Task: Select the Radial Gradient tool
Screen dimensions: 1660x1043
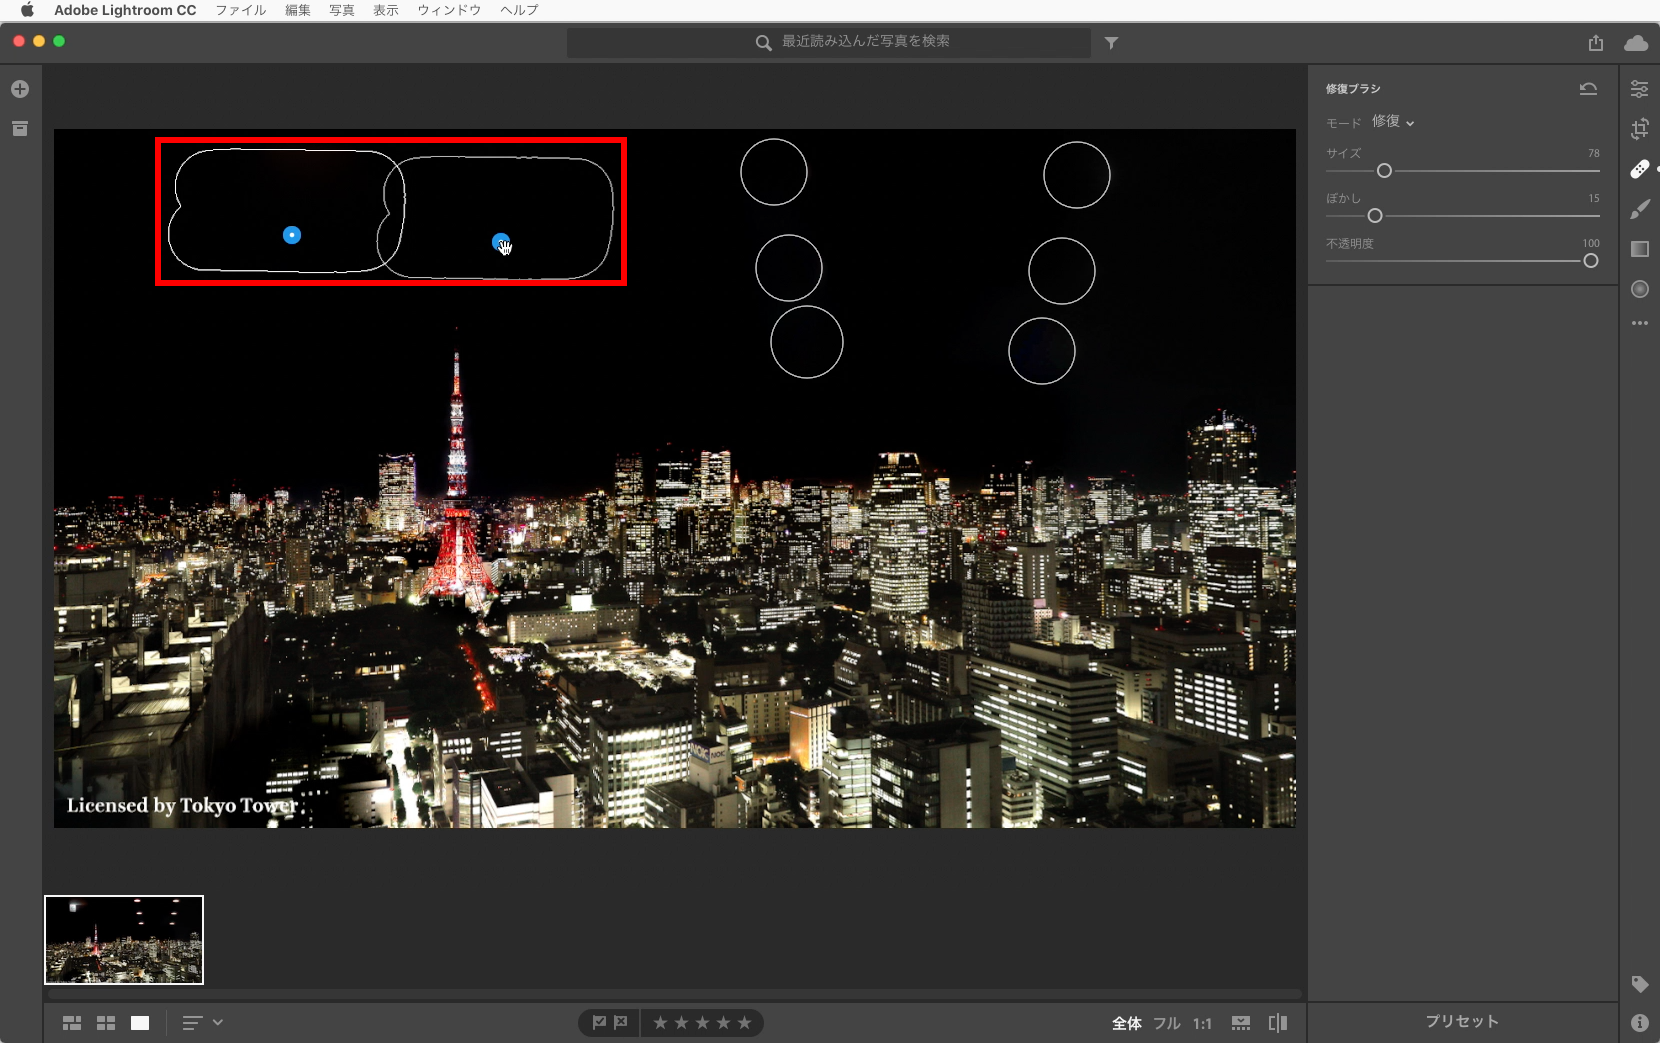Action: pyautogui.click(x=1640, y=289)
